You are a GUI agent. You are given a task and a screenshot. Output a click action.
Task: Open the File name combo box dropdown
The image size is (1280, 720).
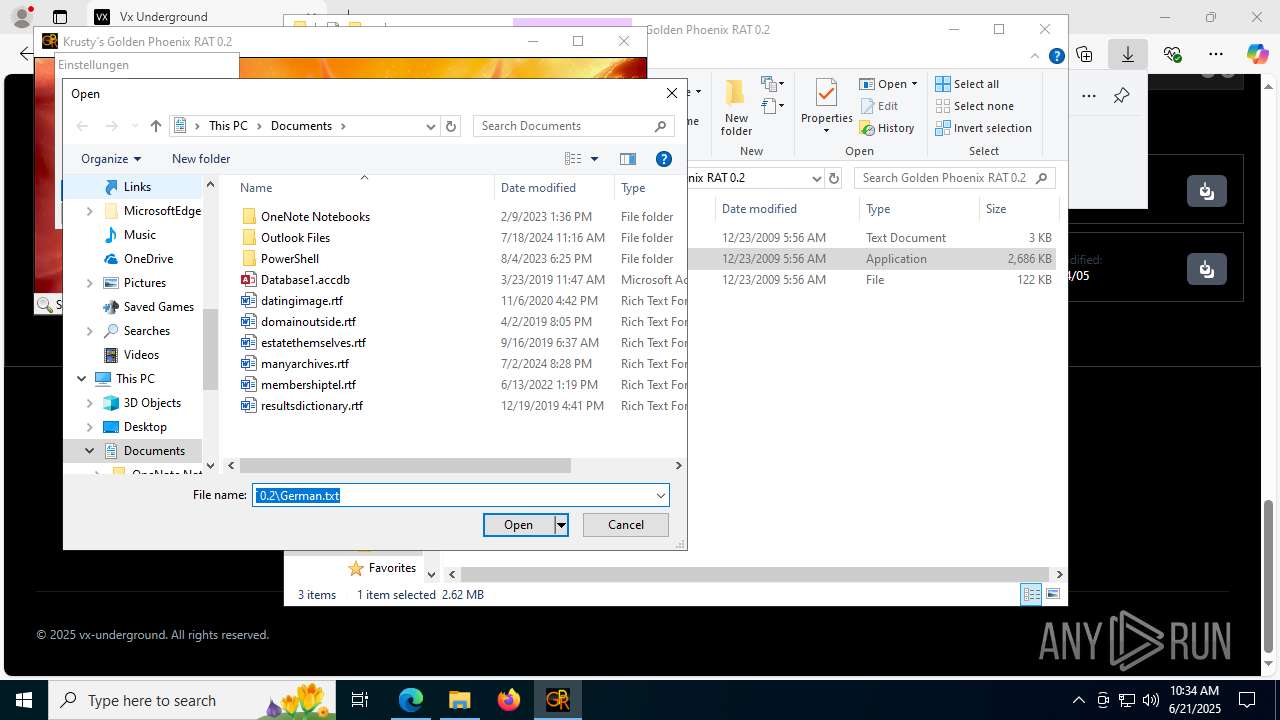pos(660,495)
